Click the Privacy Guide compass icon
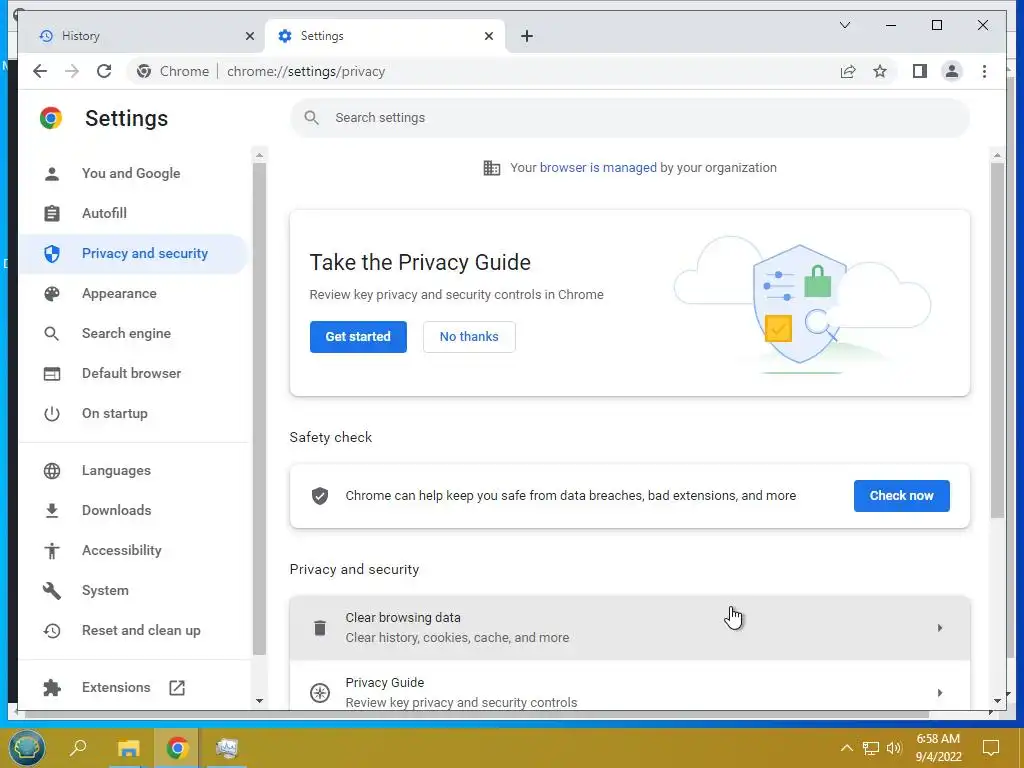The height and width of the screenshot is (768, 1024). 319,692
